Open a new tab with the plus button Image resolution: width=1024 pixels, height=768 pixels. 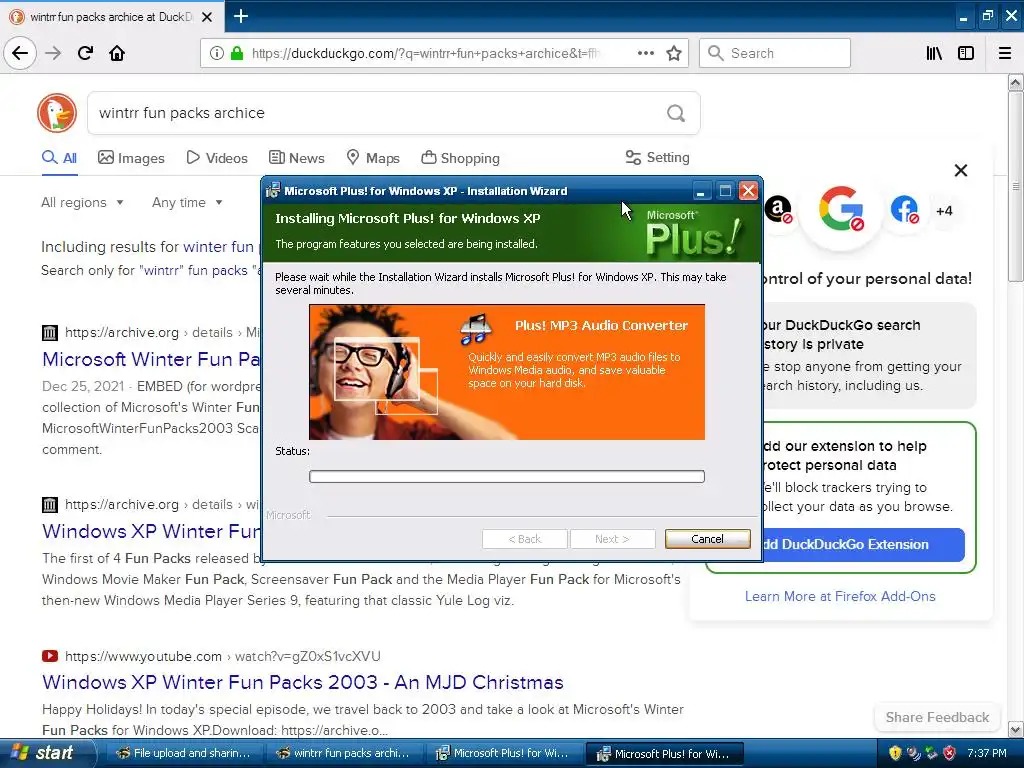click(240, 16)
